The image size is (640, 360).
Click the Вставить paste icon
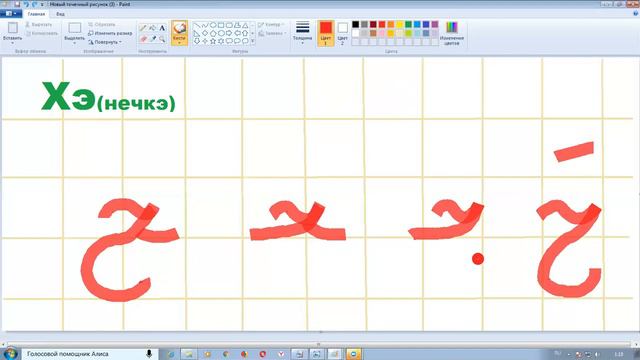pos(13,28)
